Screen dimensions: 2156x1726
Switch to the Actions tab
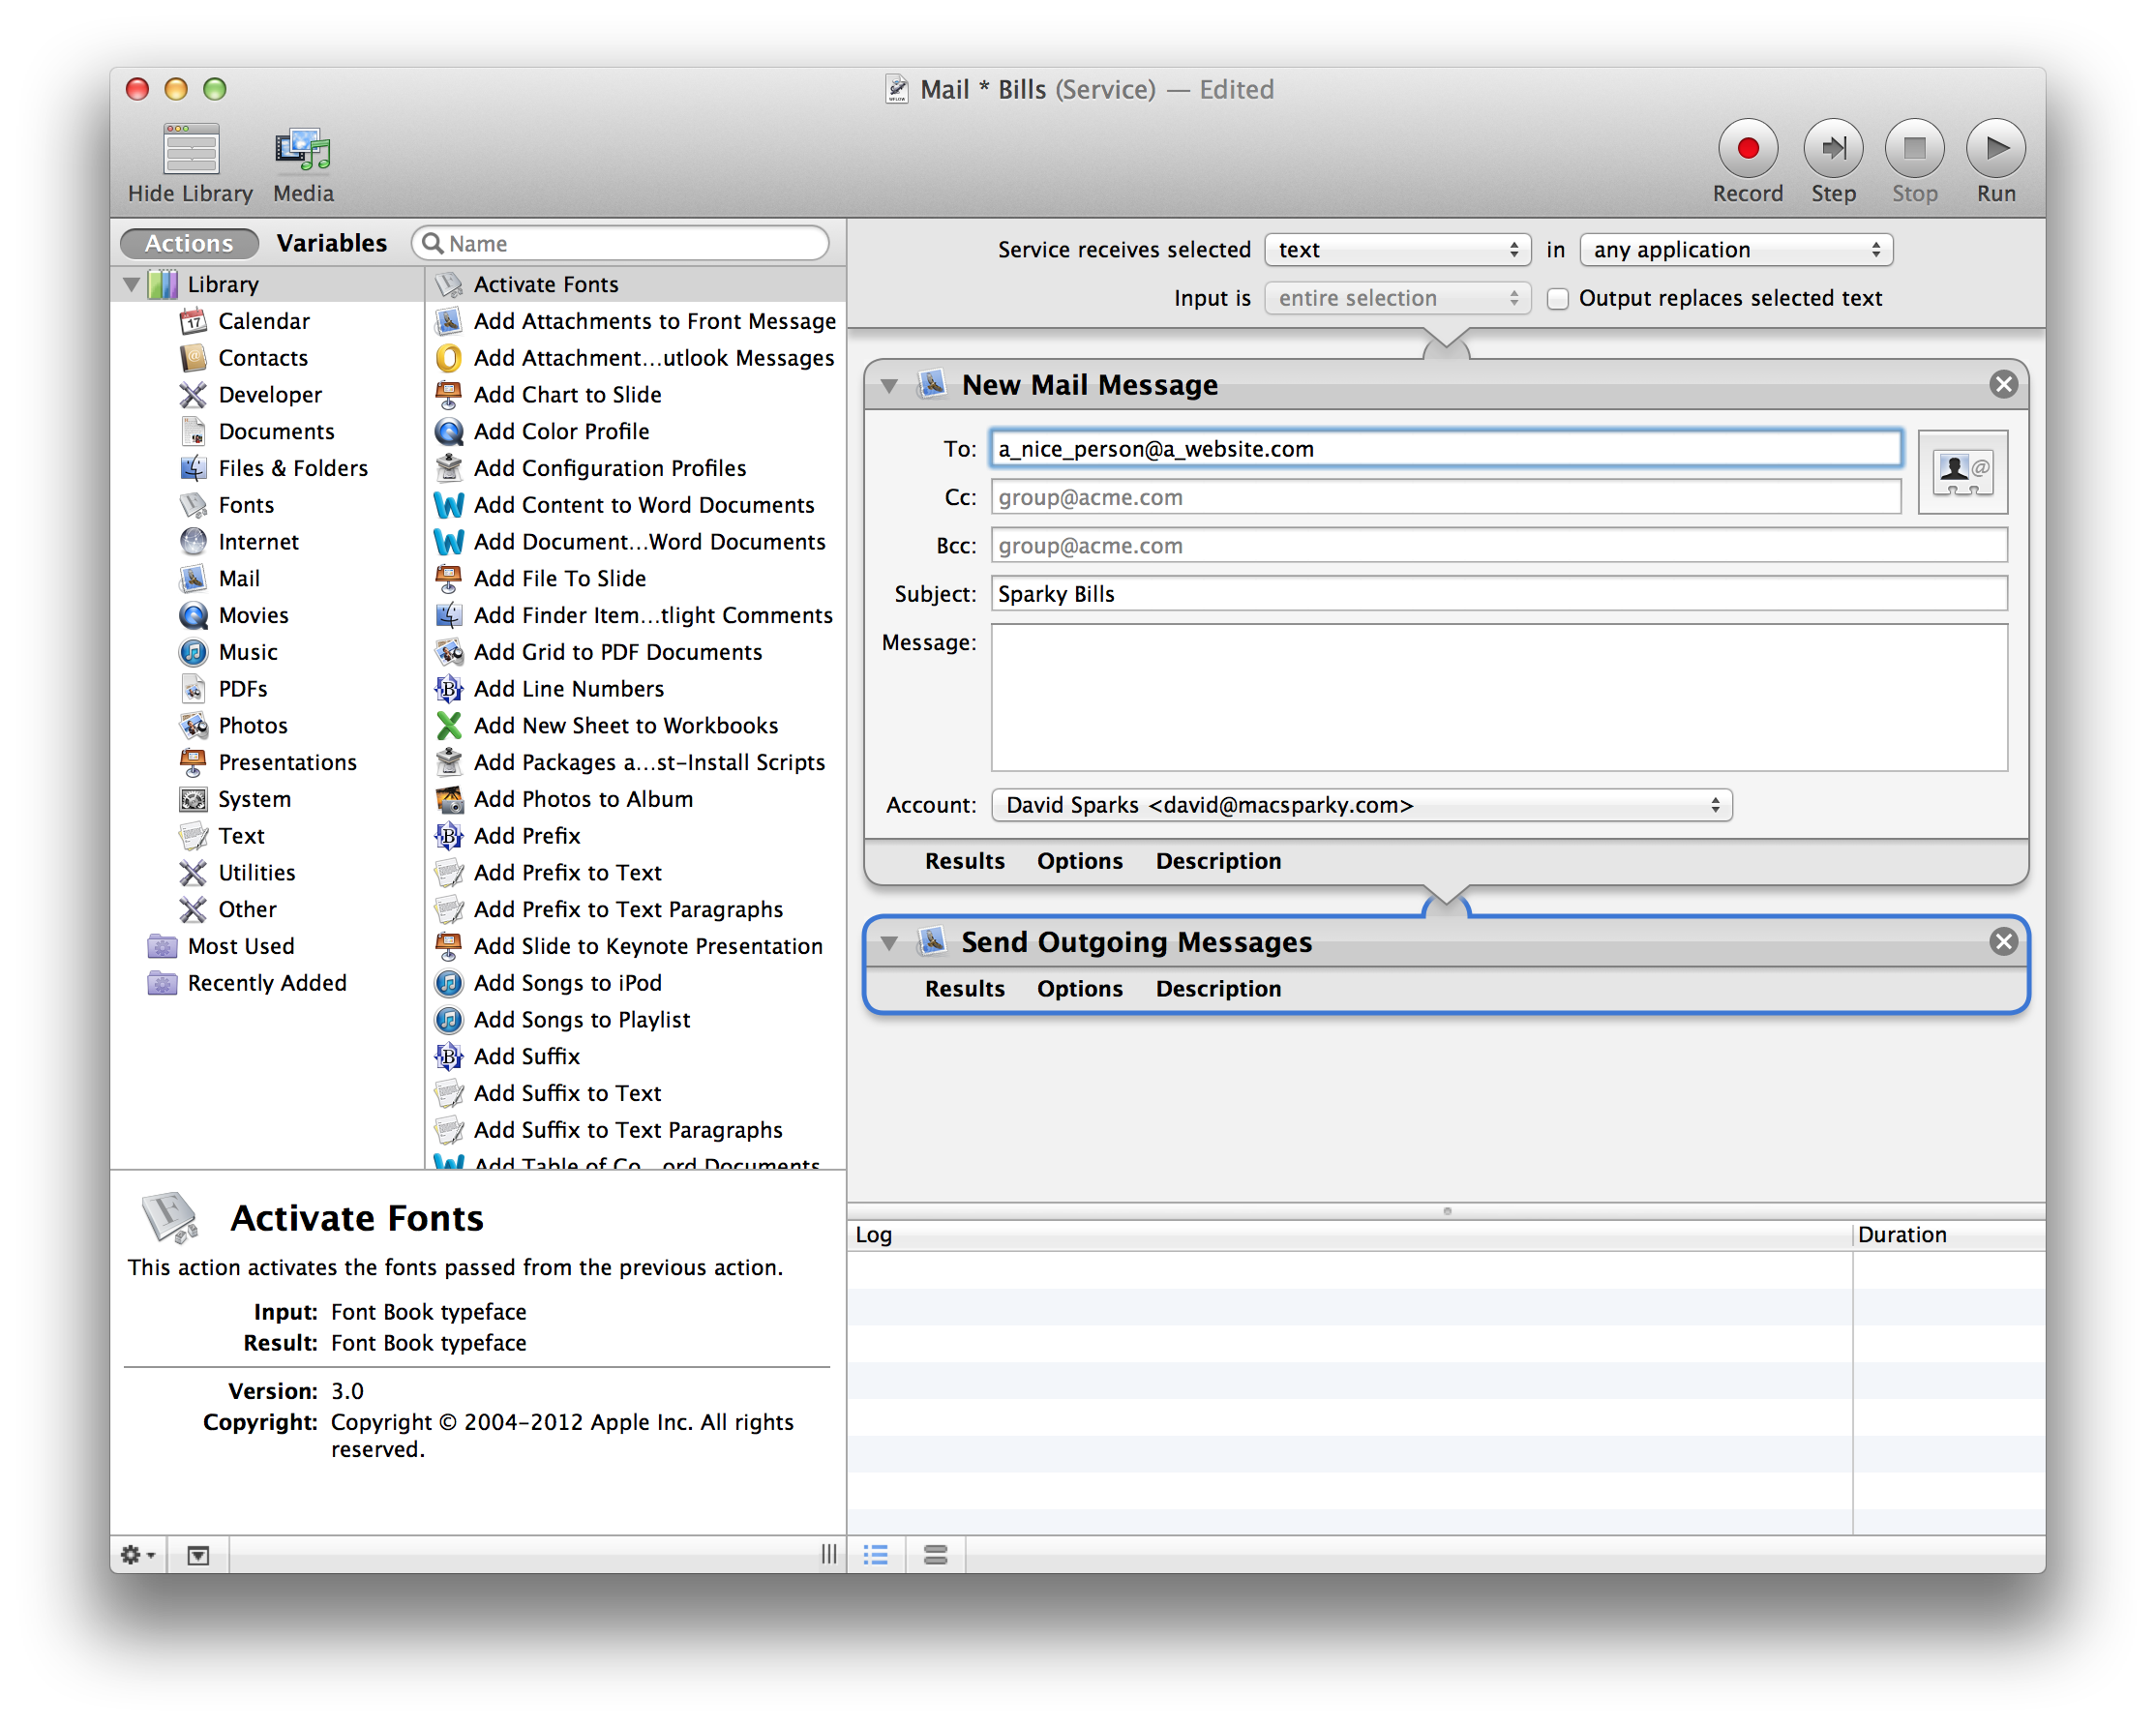coord(189,243)
